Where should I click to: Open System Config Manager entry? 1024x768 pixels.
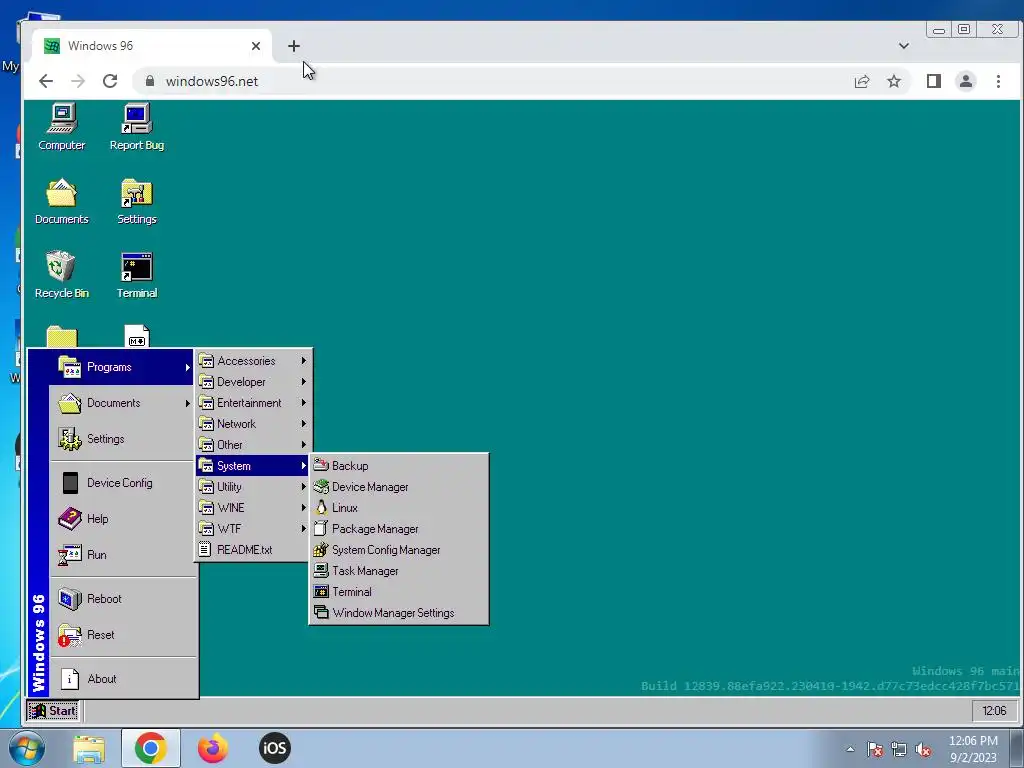(398, 550)
